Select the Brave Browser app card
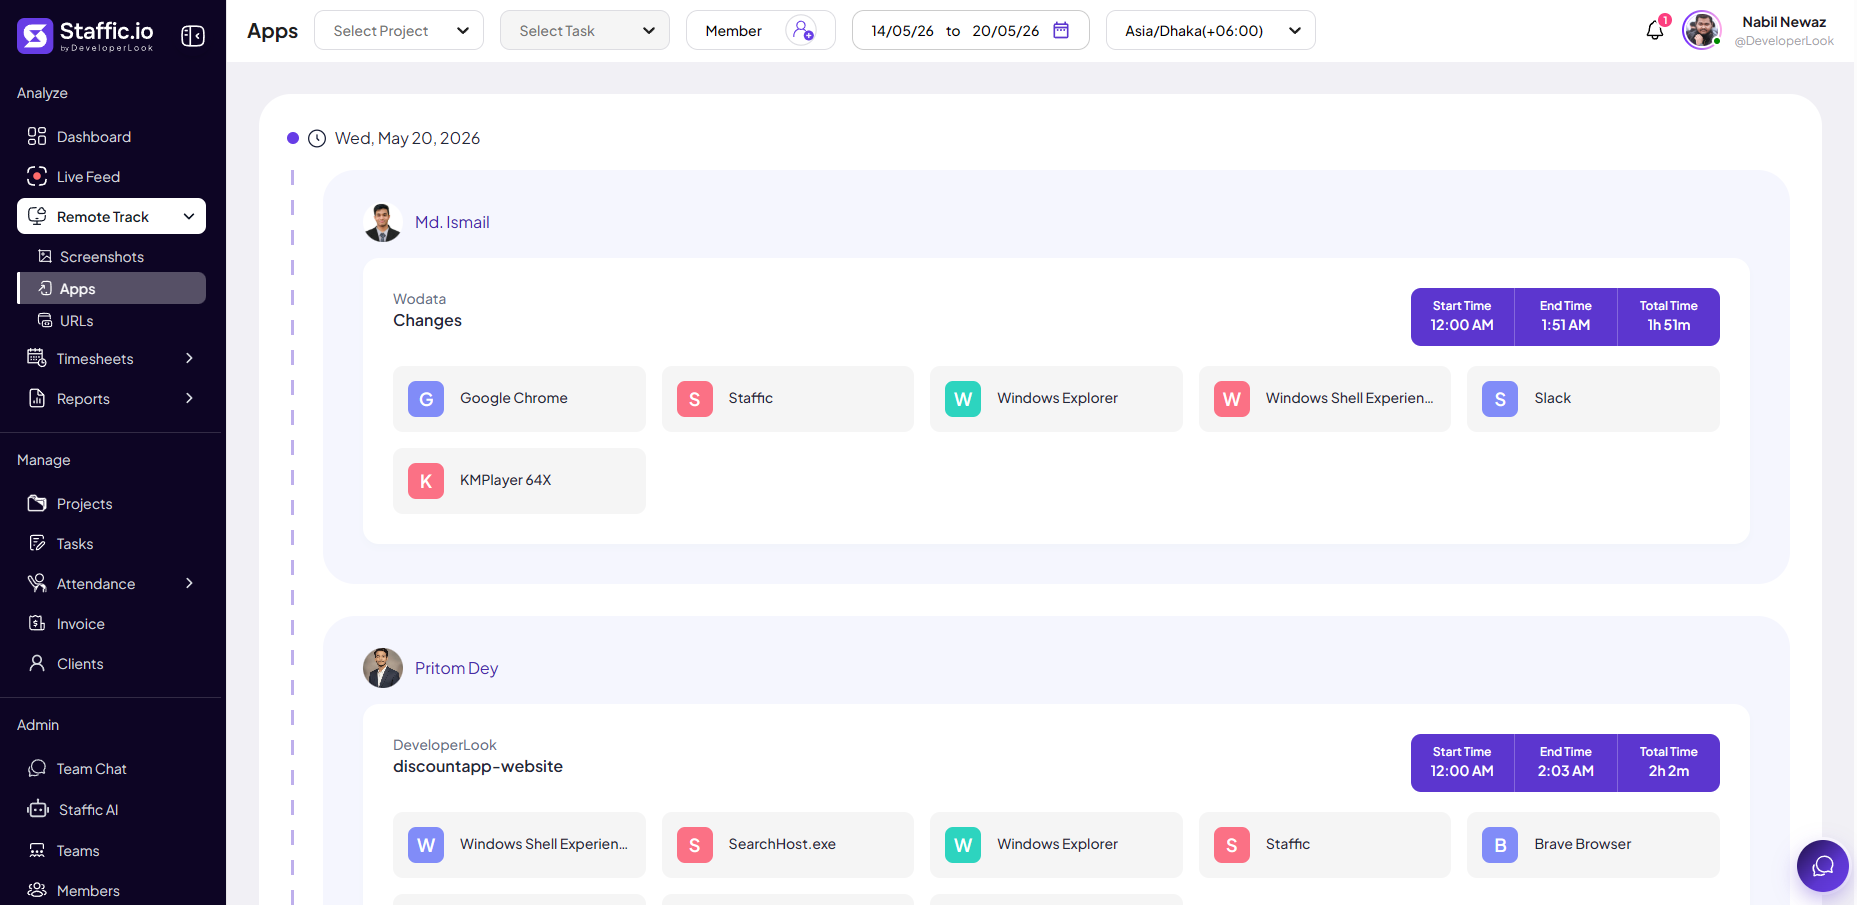 pos(1593,845)
